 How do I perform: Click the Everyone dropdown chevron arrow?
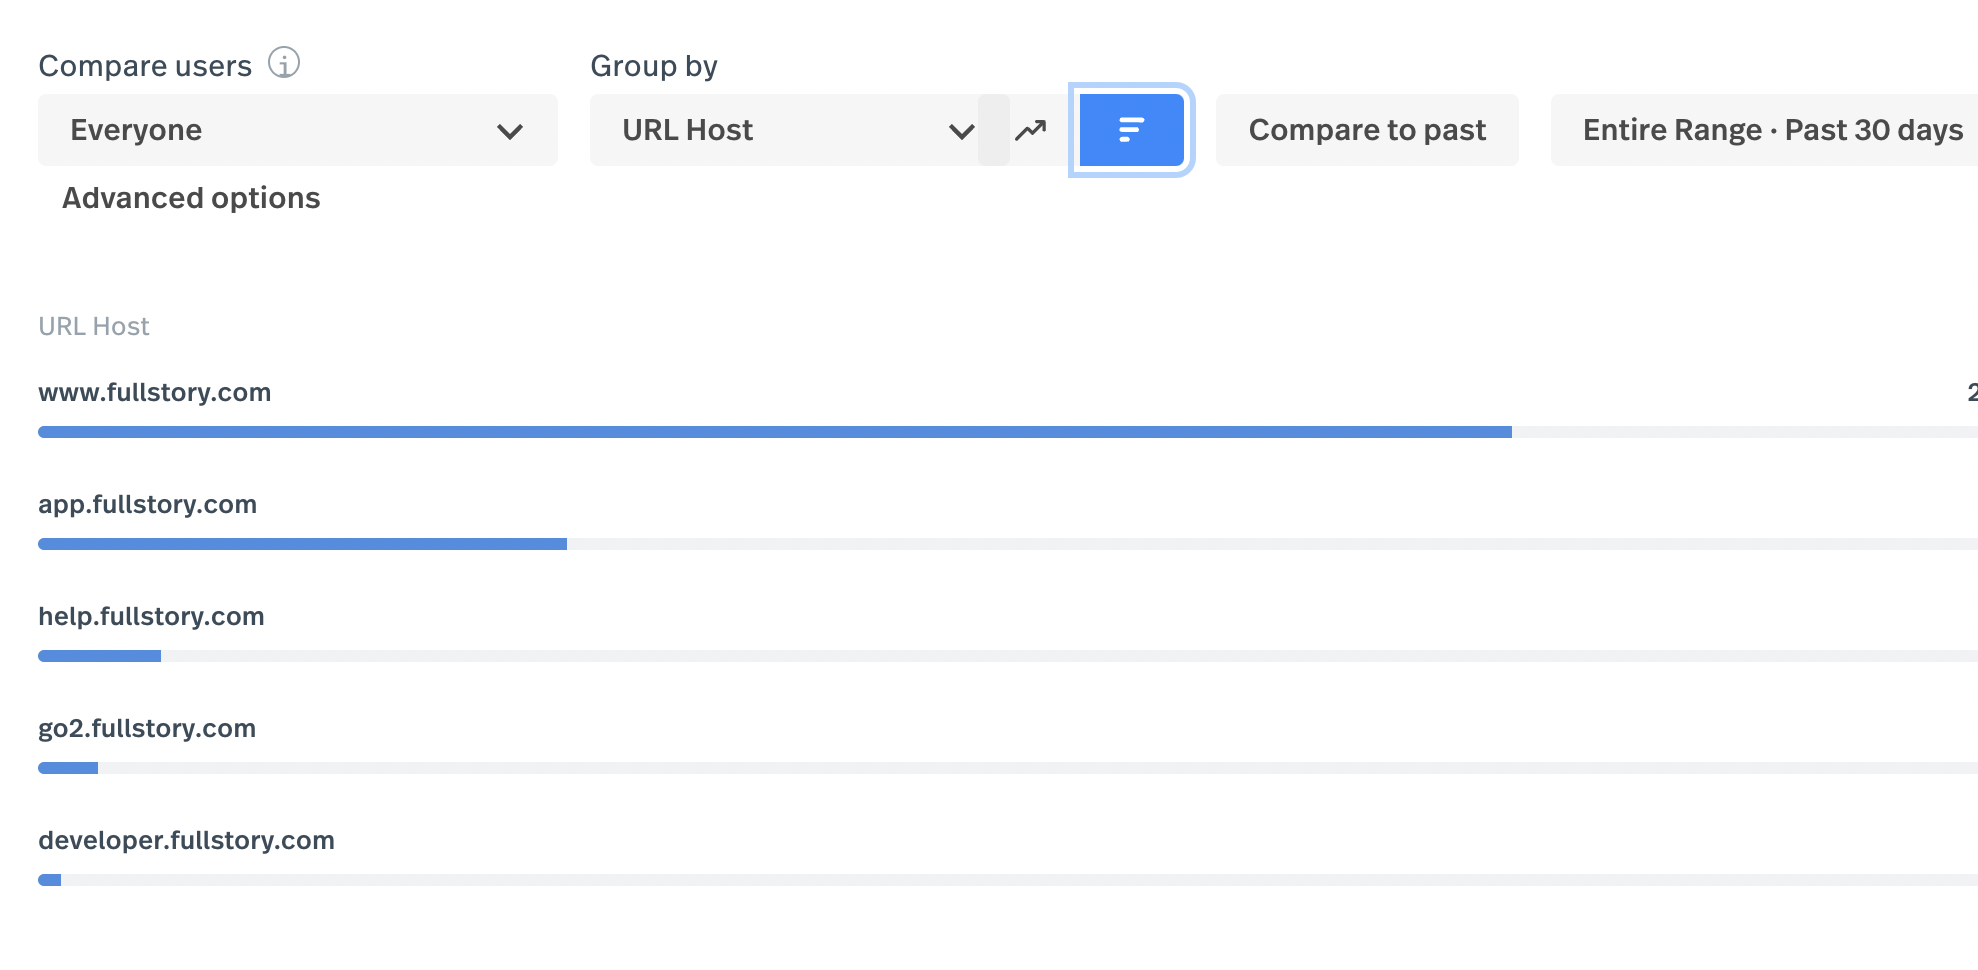pyautogui.click(x=510, y=131)
